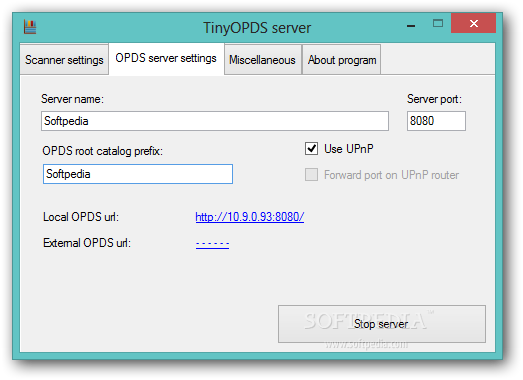Open the Miscellaneous tab
523x380 pixels.
click(263, 60)
